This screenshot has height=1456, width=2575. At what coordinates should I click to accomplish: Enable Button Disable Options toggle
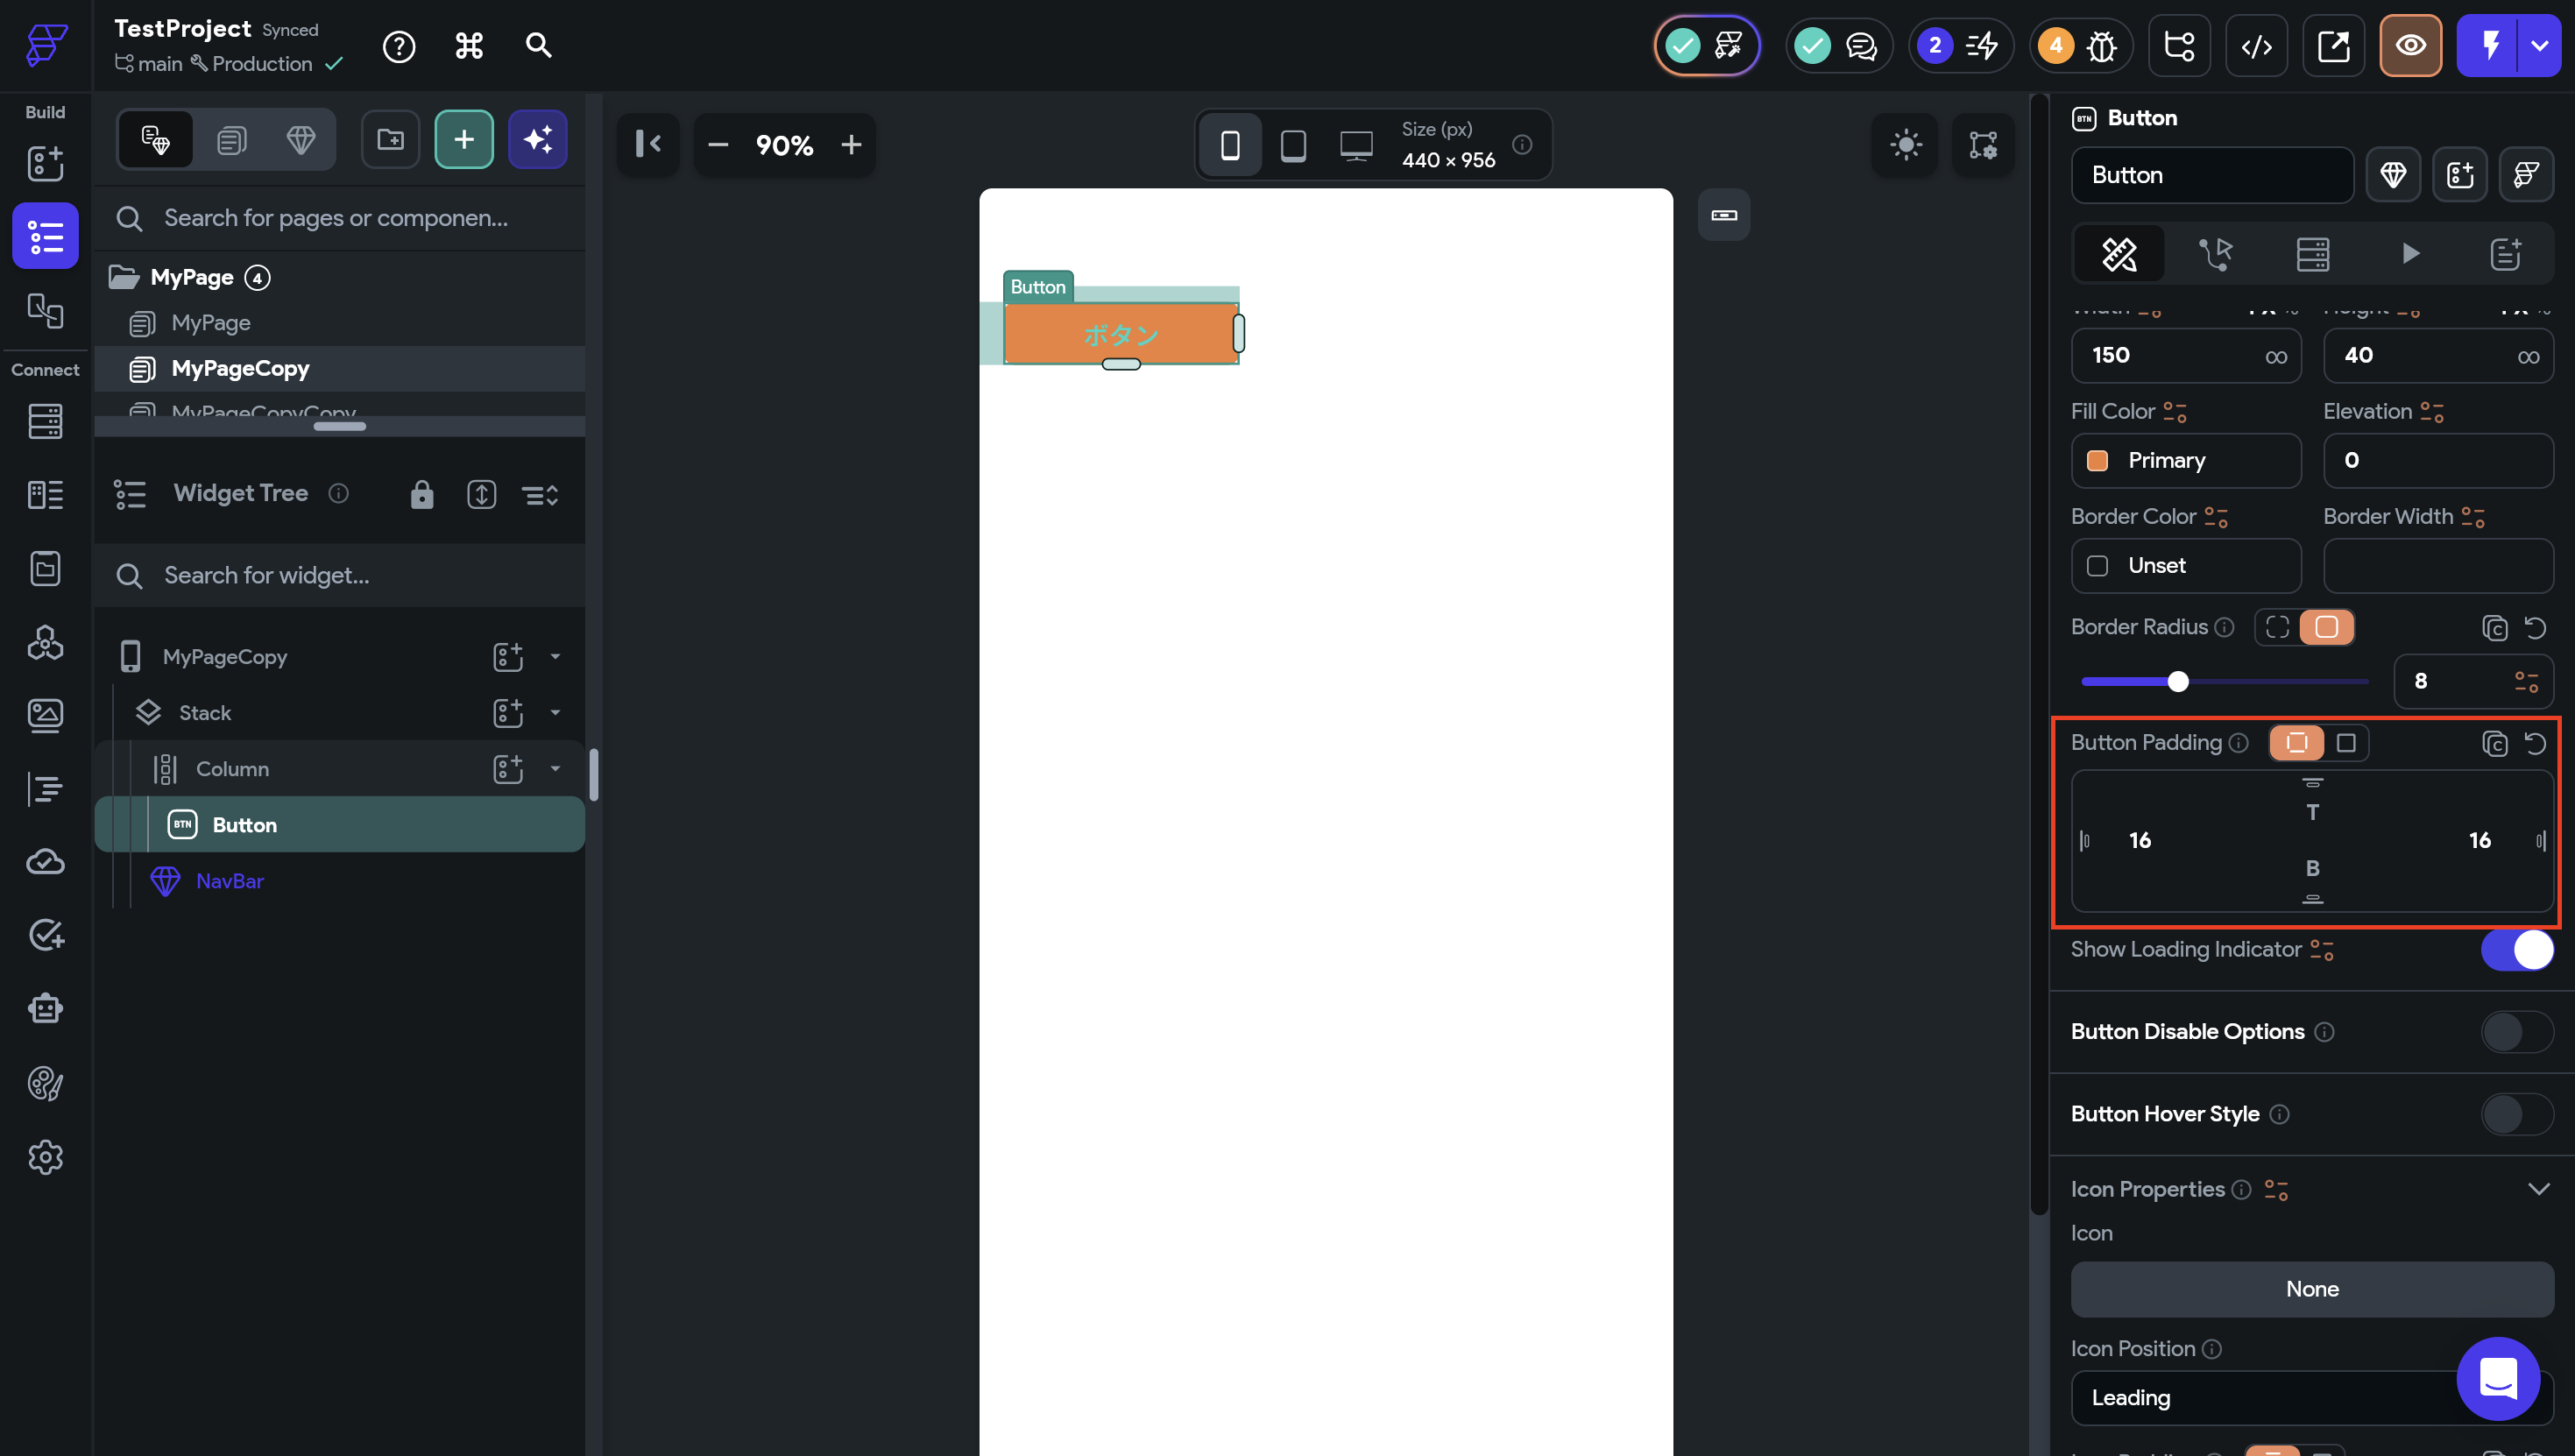coord(2517,1032)
